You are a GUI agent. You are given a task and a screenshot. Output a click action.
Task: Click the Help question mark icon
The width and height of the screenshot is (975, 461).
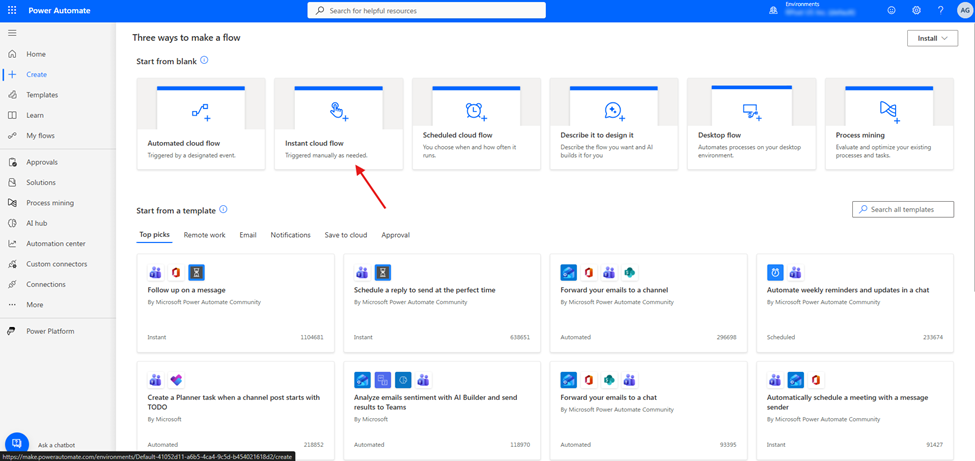point(940,10)
